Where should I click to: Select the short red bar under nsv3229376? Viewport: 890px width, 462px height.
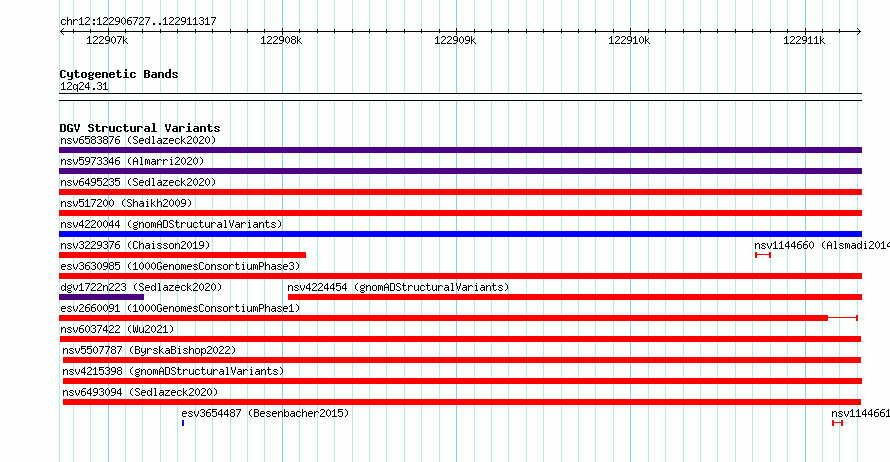[182, 255]
